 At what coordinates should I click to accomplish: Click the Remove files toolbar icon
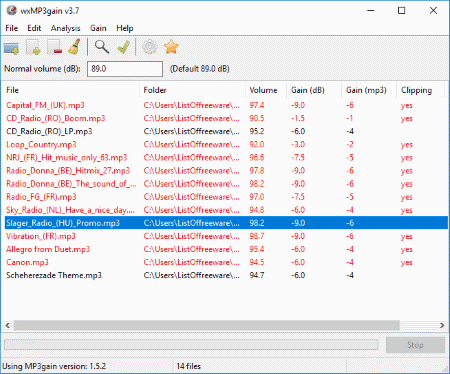pyautogui.click(x=55, y=47)
